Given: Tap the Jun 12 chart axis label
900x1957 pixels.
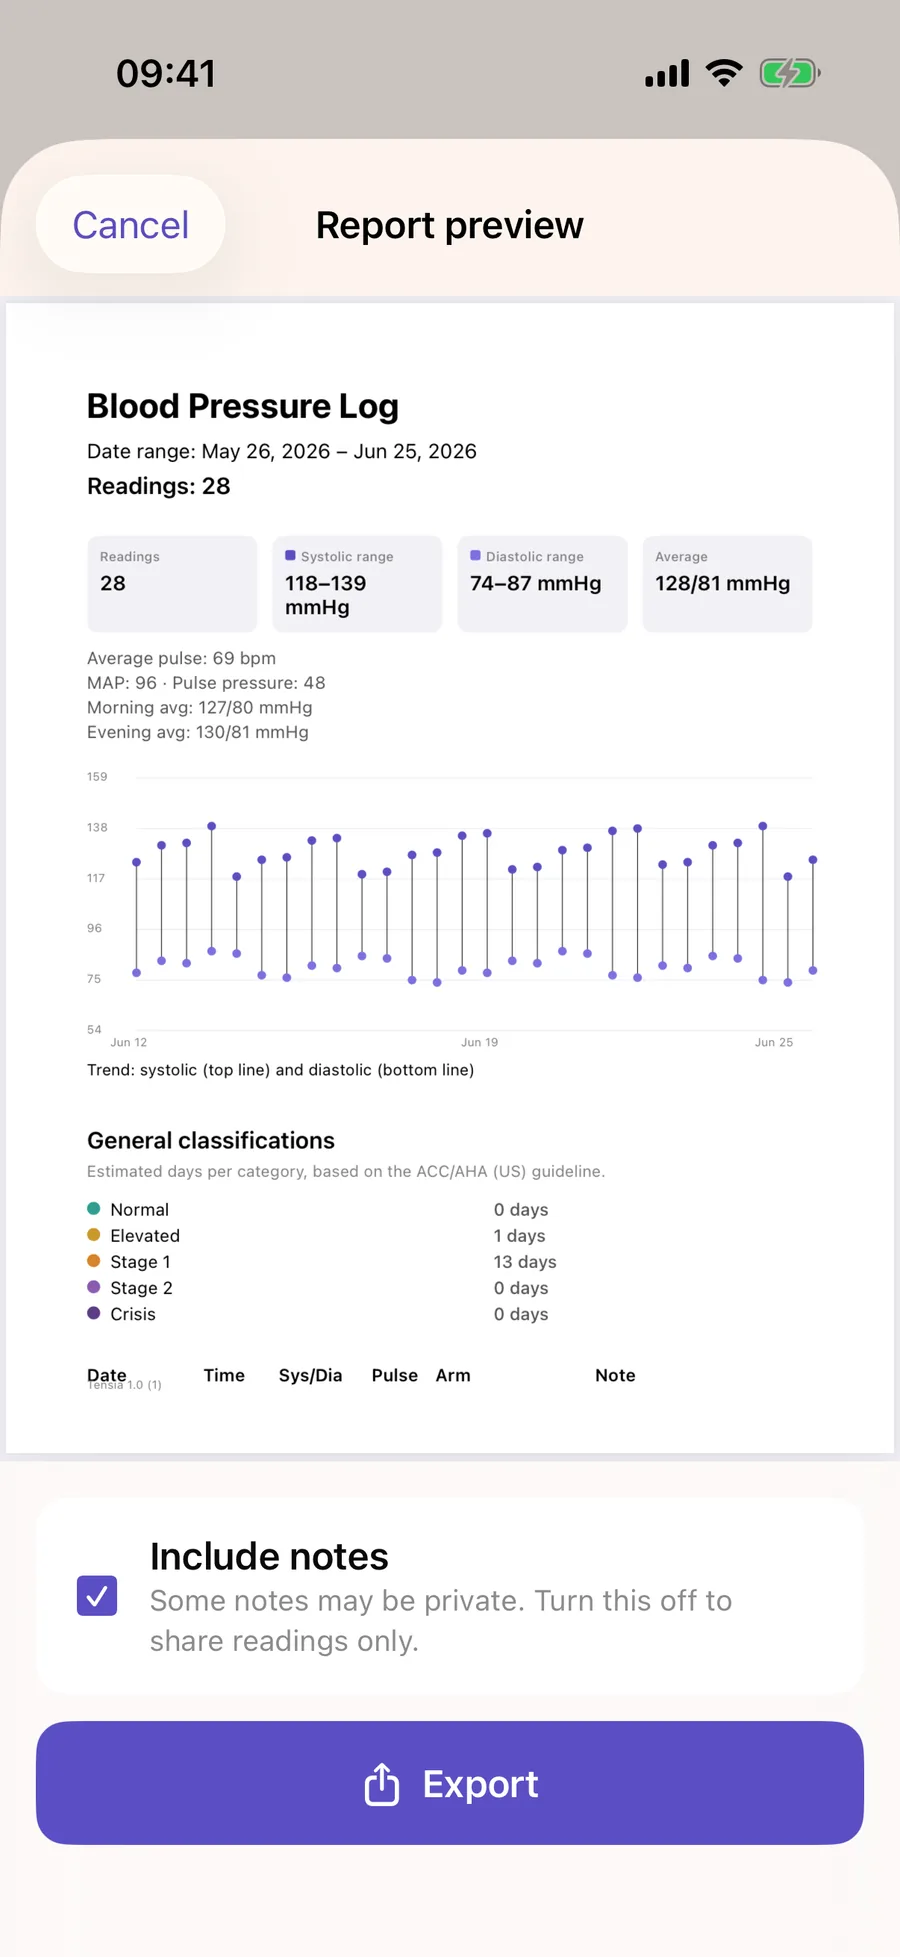Looking at the screenshot, I should coord(129,1042).
